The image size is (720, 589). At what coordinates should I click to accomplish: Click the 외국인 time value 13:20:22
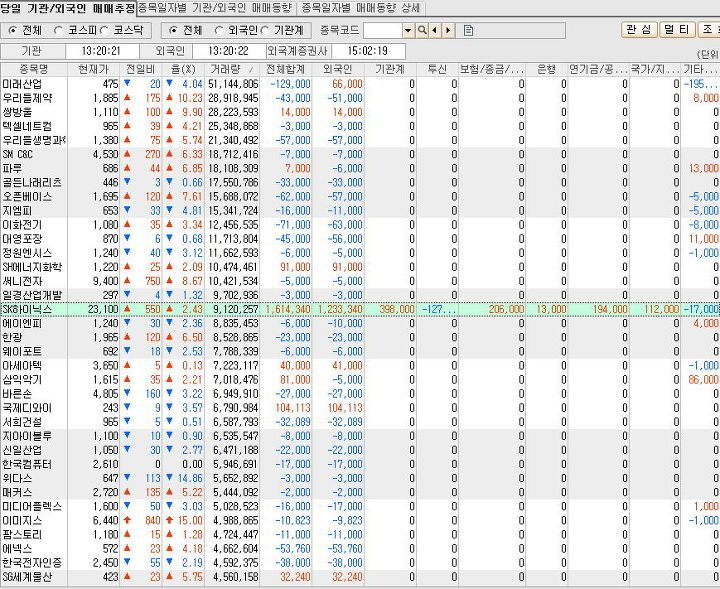coord(228,51)
